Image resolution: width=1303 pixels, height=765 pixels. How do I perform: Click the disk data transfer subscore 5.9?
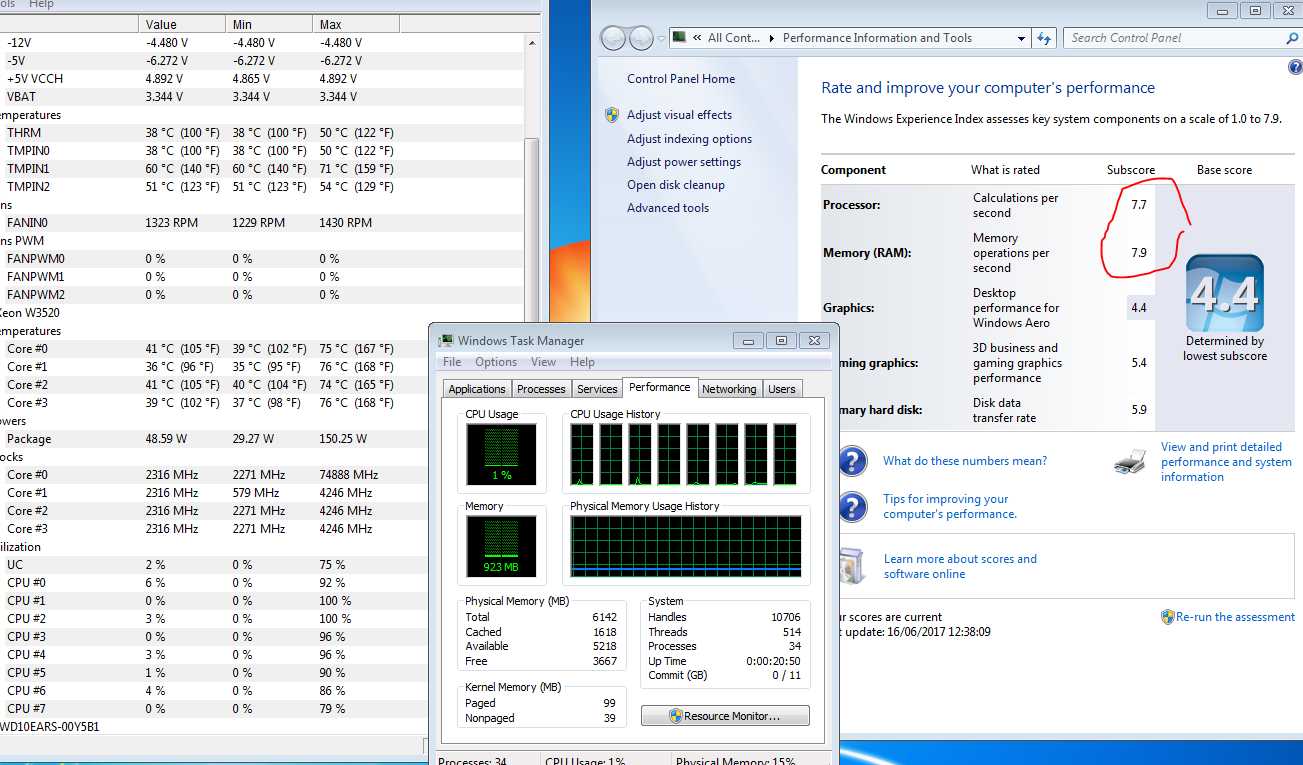[1138, 410]
